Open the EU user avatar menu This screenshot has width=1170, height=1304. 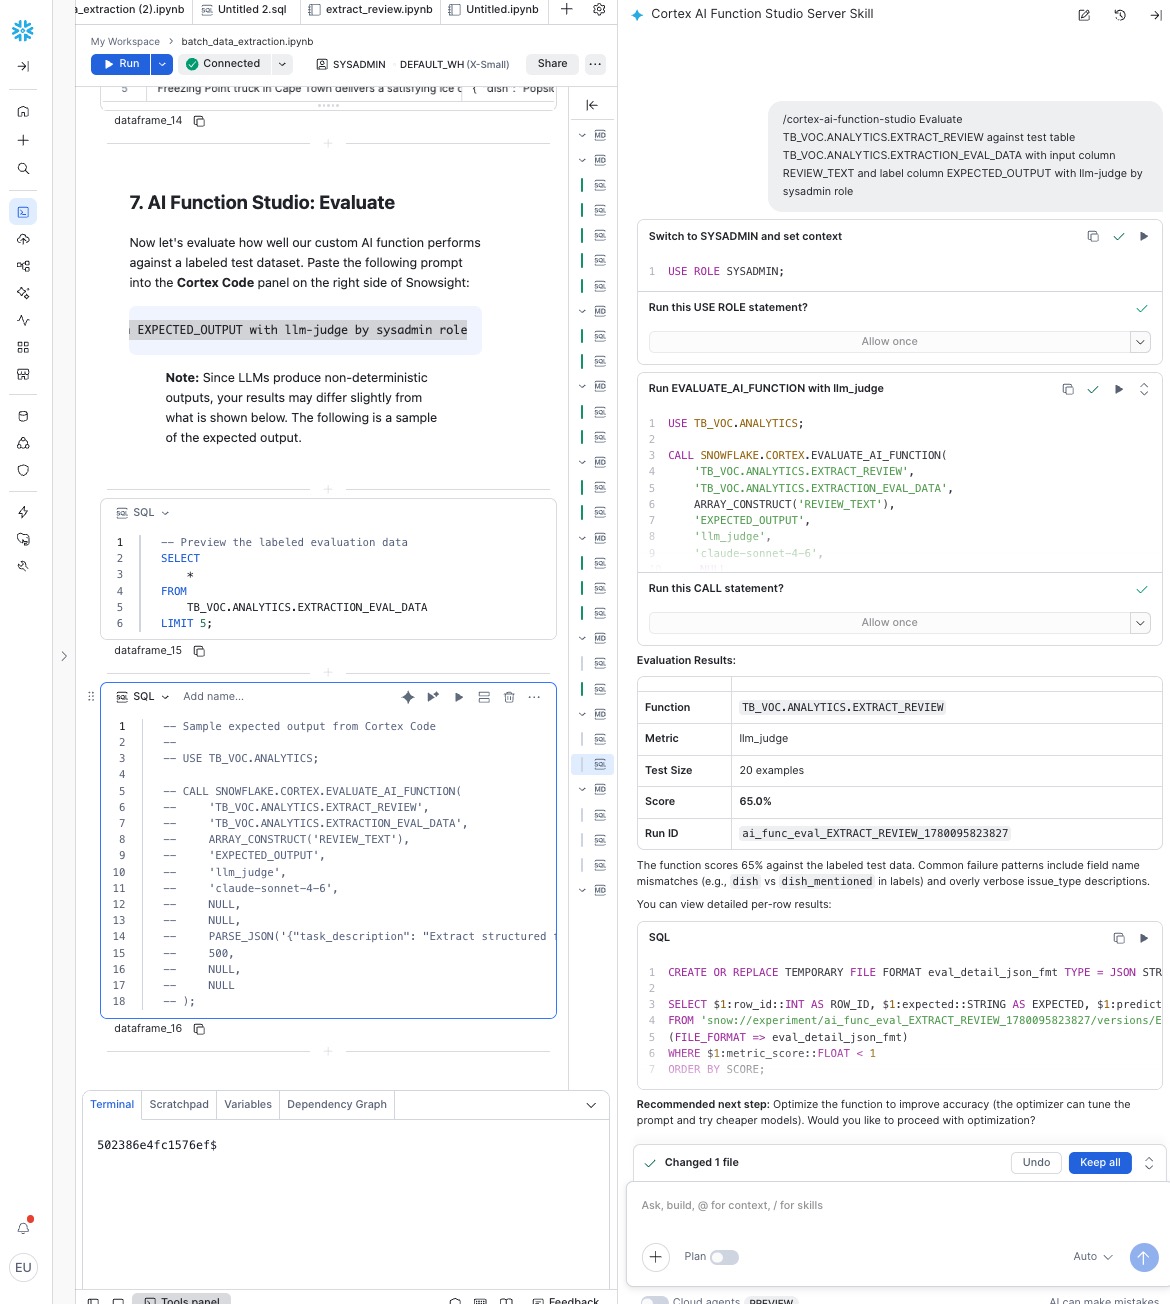[23, 1267]
